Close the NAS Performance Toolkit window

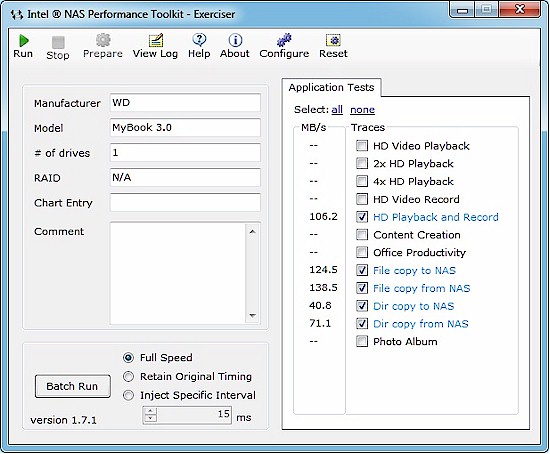click(519, 10)
